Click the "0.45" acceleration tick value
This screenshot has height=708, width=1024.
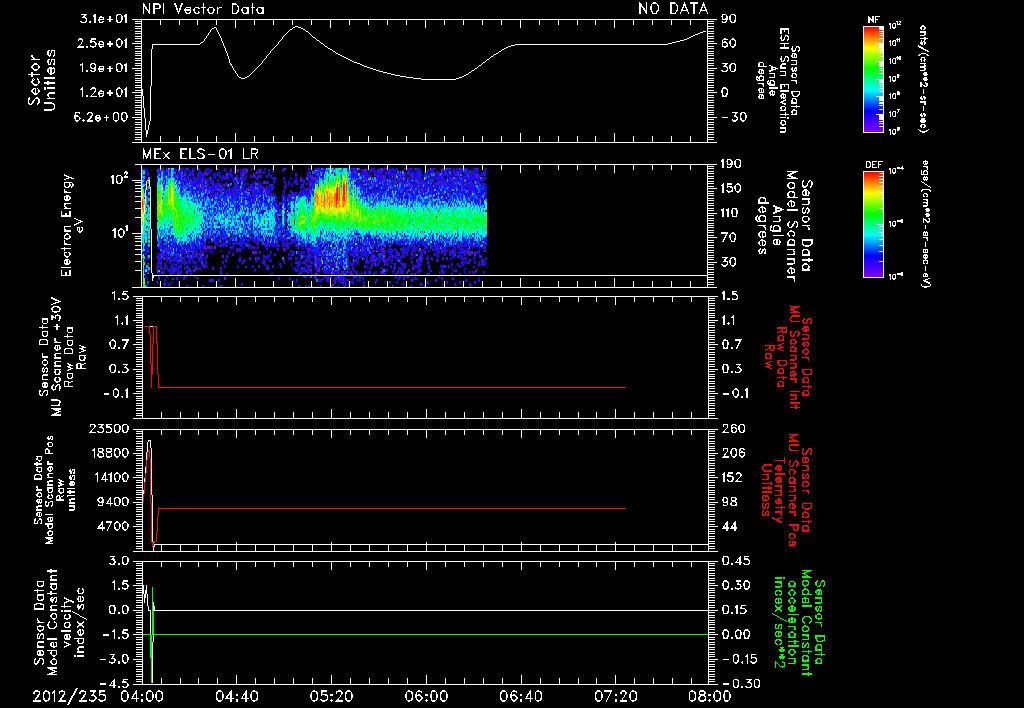[735, 561]
